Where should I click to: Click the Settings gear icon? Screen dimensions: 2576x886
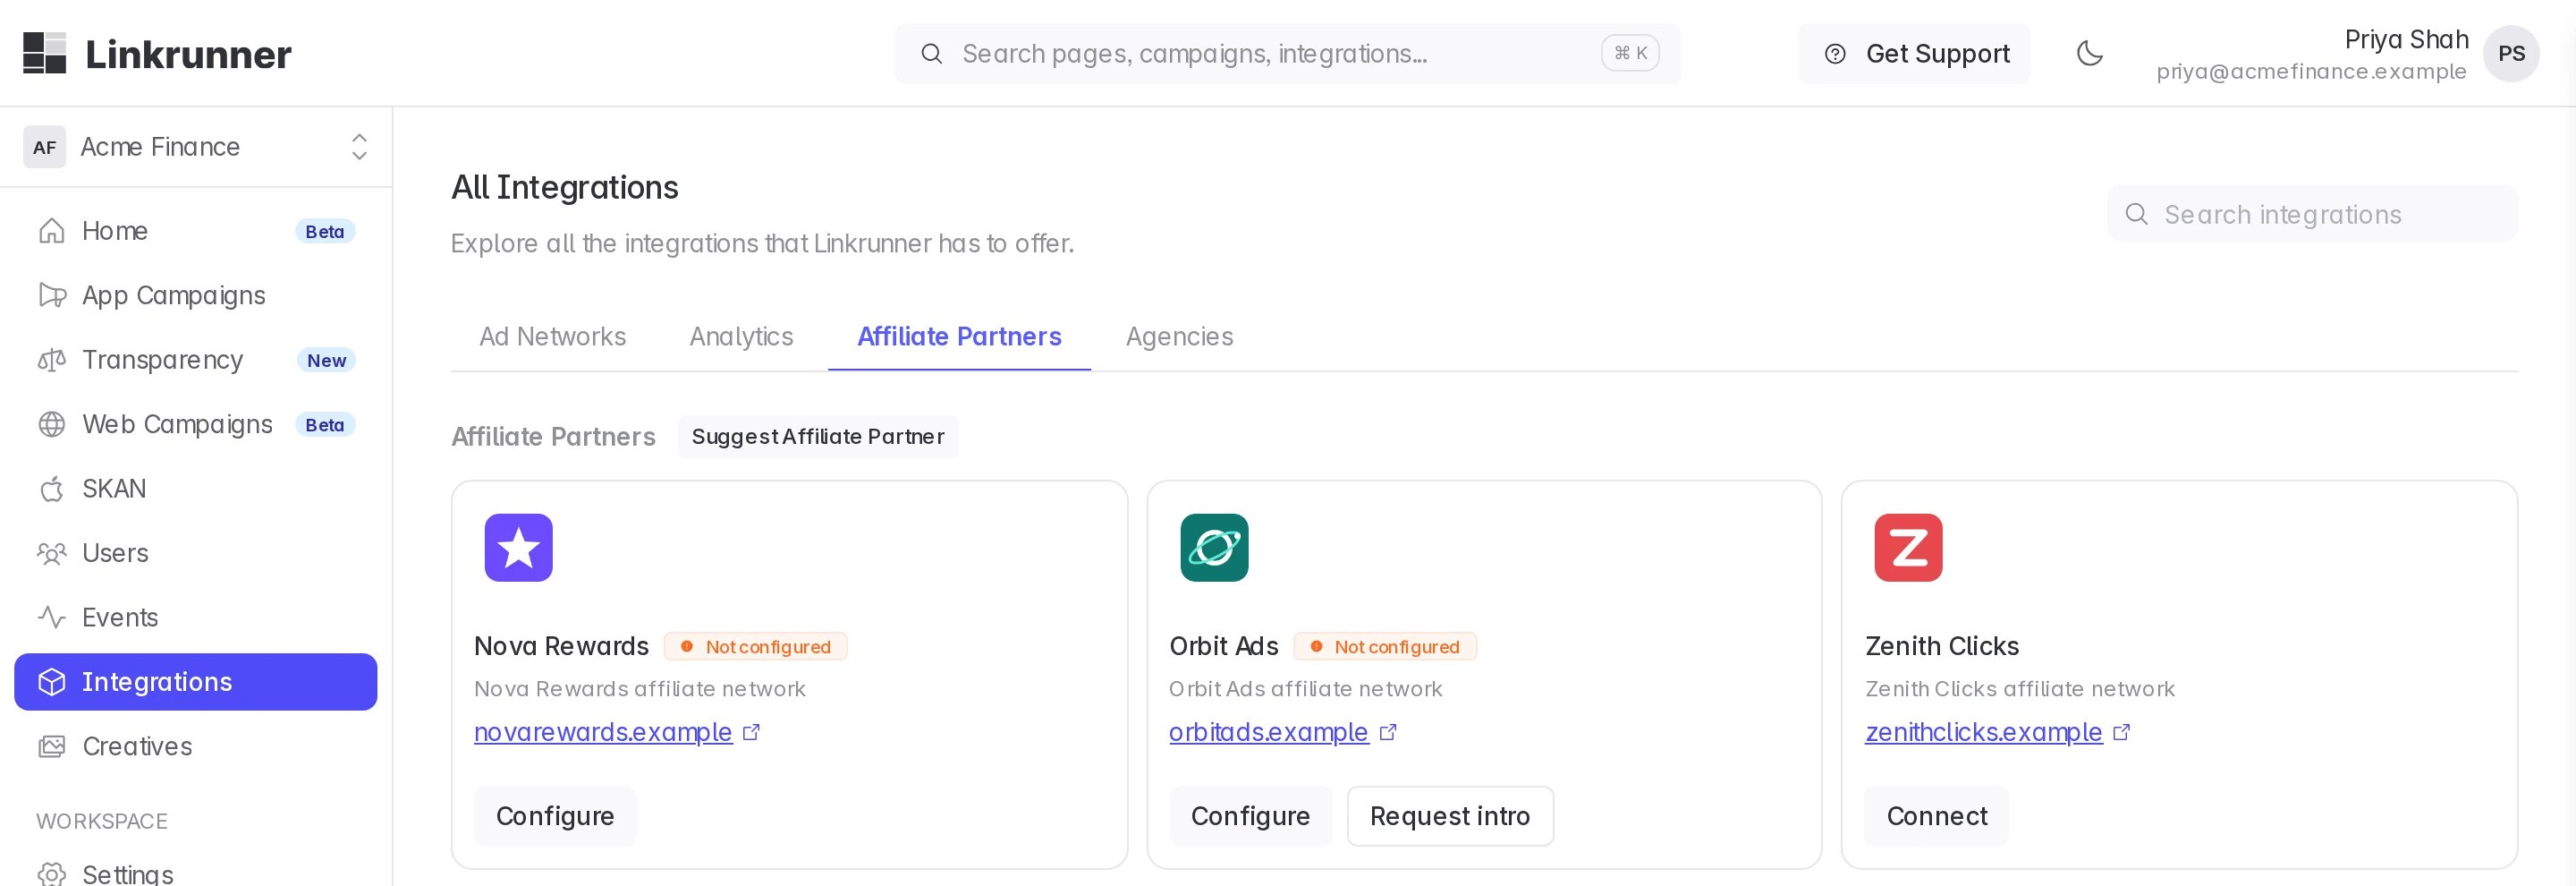(x=52, y=874)
